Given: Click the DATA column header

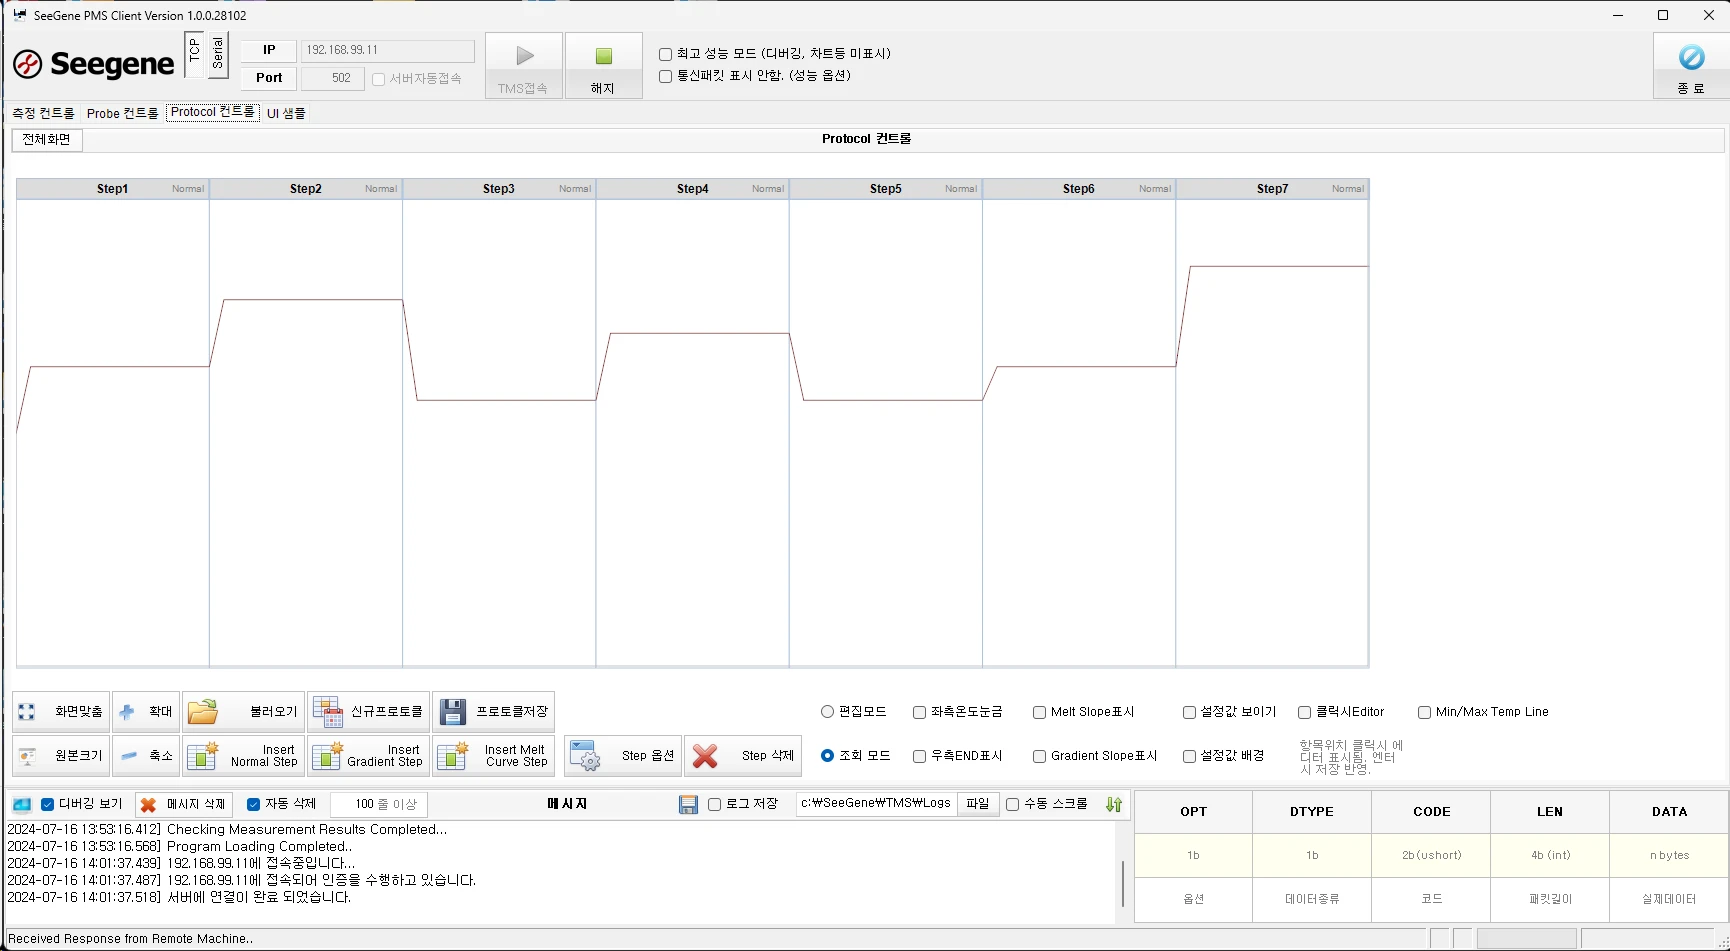Looking at the screenshot, I should (x=1669, y=812).
